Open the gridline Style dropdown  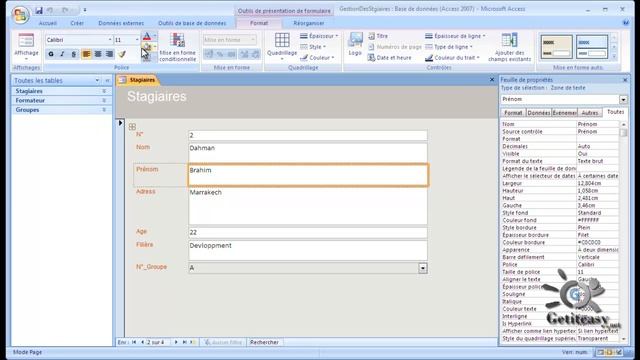click(x=313, y=47)
